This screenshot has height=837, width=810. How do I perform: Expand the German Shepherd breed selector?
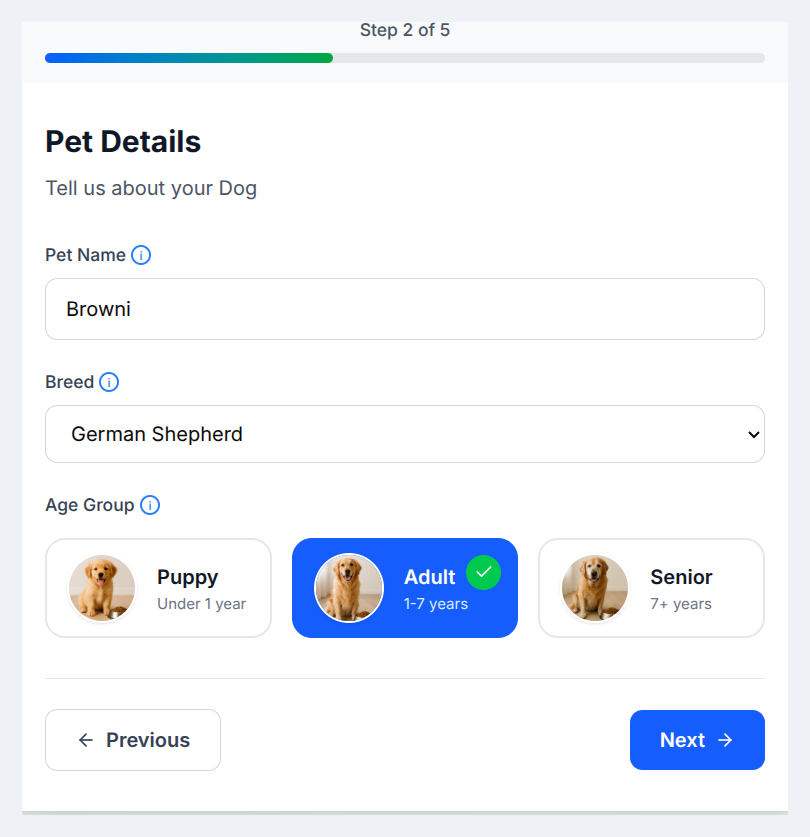[x=404, y=434]
